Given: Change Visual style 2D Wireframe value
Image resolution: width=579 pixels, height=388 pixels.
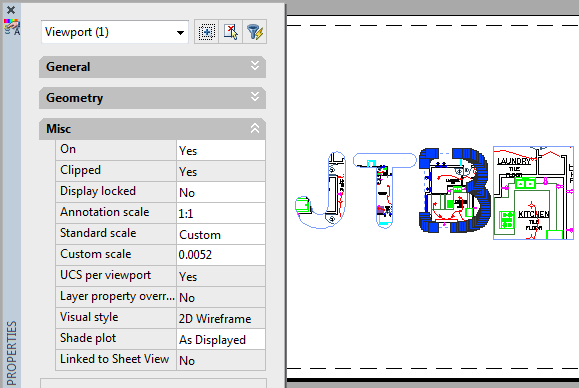Looking at the screenshot, I should pos(221,318).
